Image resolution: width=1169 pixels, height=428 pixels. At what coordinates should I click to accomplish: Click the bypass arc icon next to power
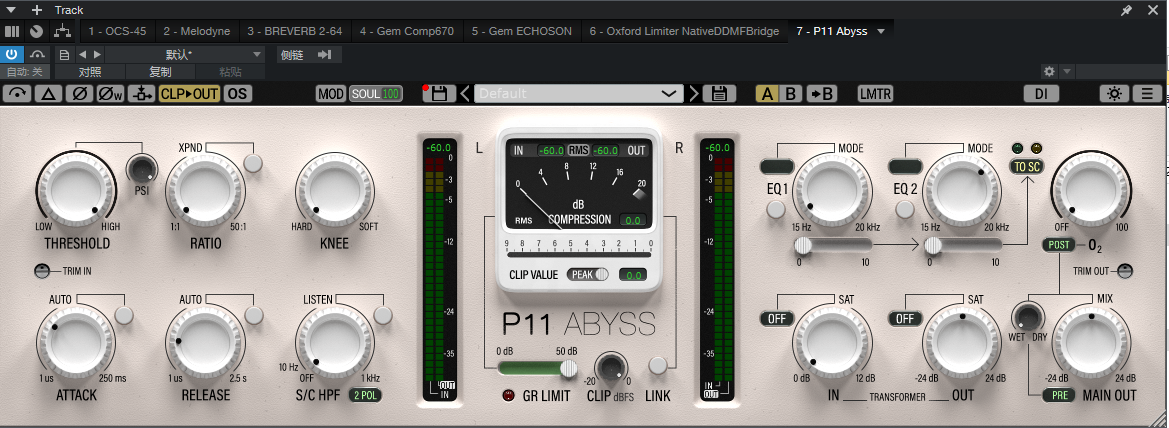37,54
